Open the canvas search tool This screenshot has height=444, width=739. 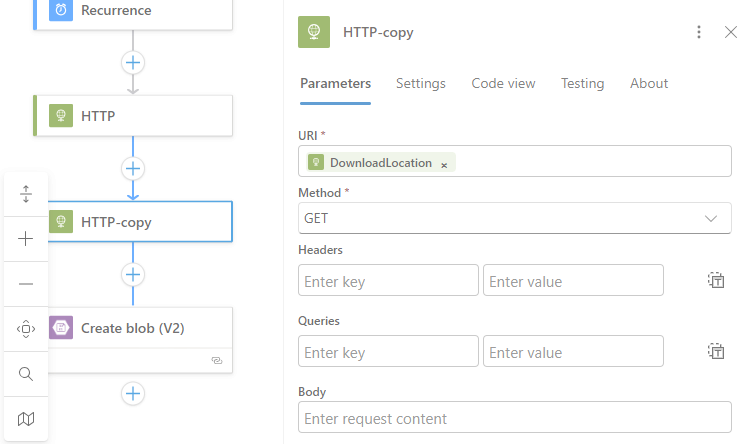[x=26, y=374]
